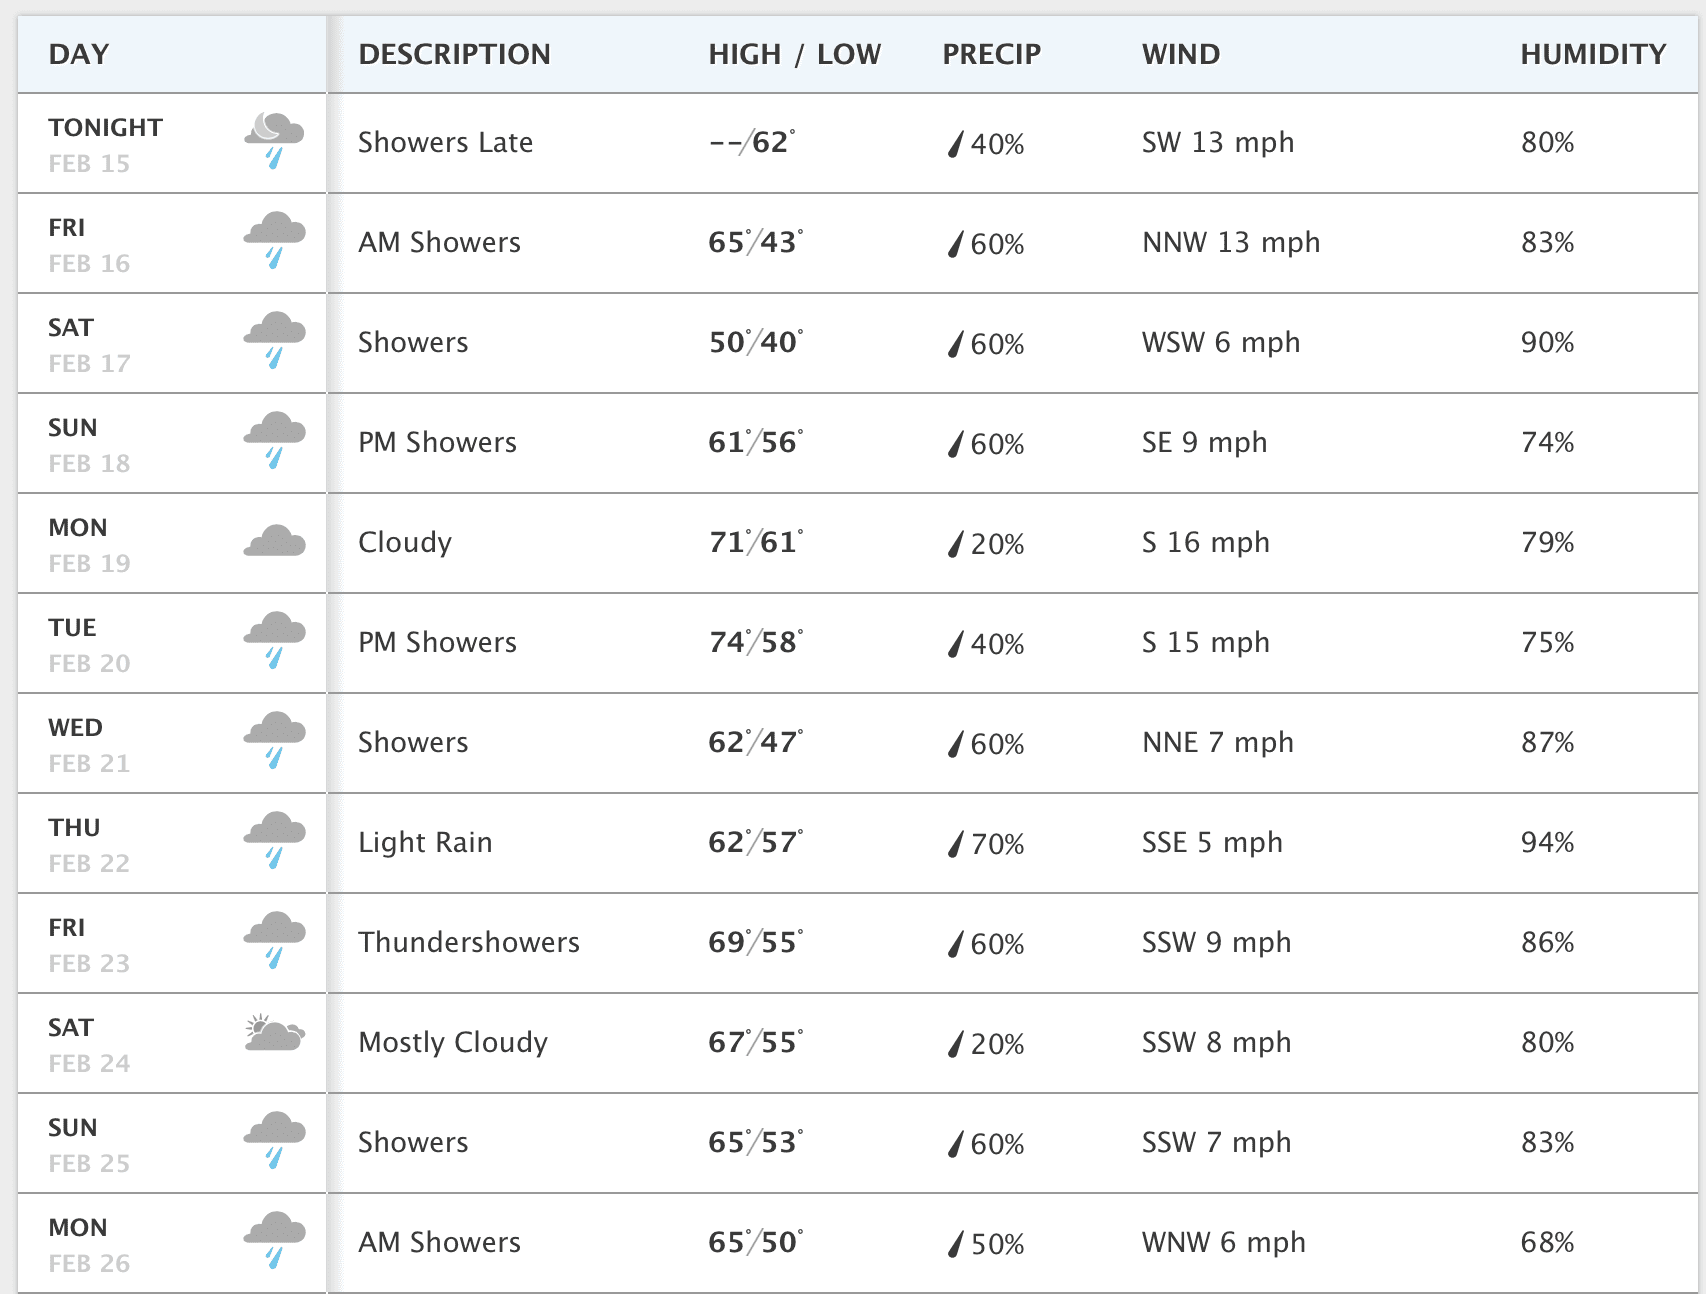
Task: Click the WIND column header
Action: [x=1181, y=54]
